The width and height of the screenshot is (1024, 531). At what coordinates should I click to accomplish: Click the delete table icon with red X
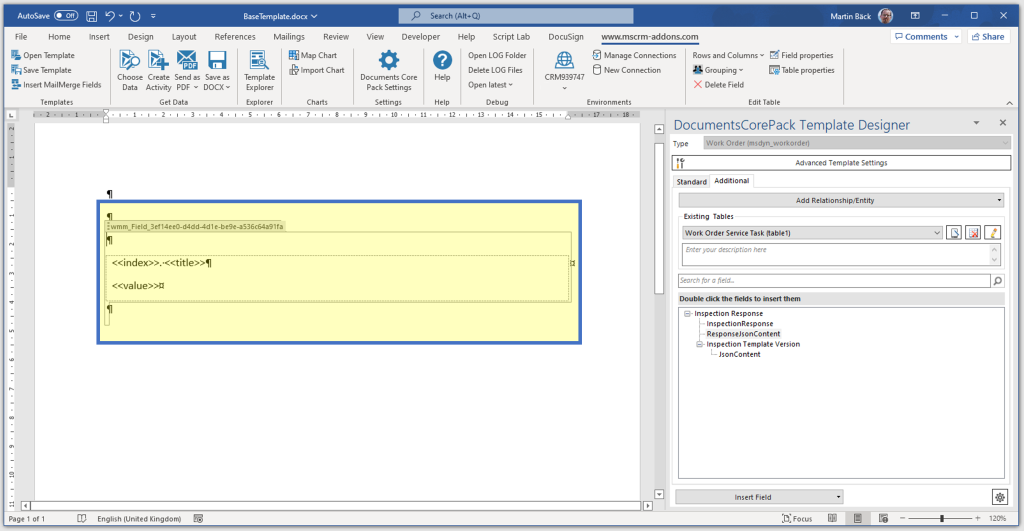pos(974,233)
